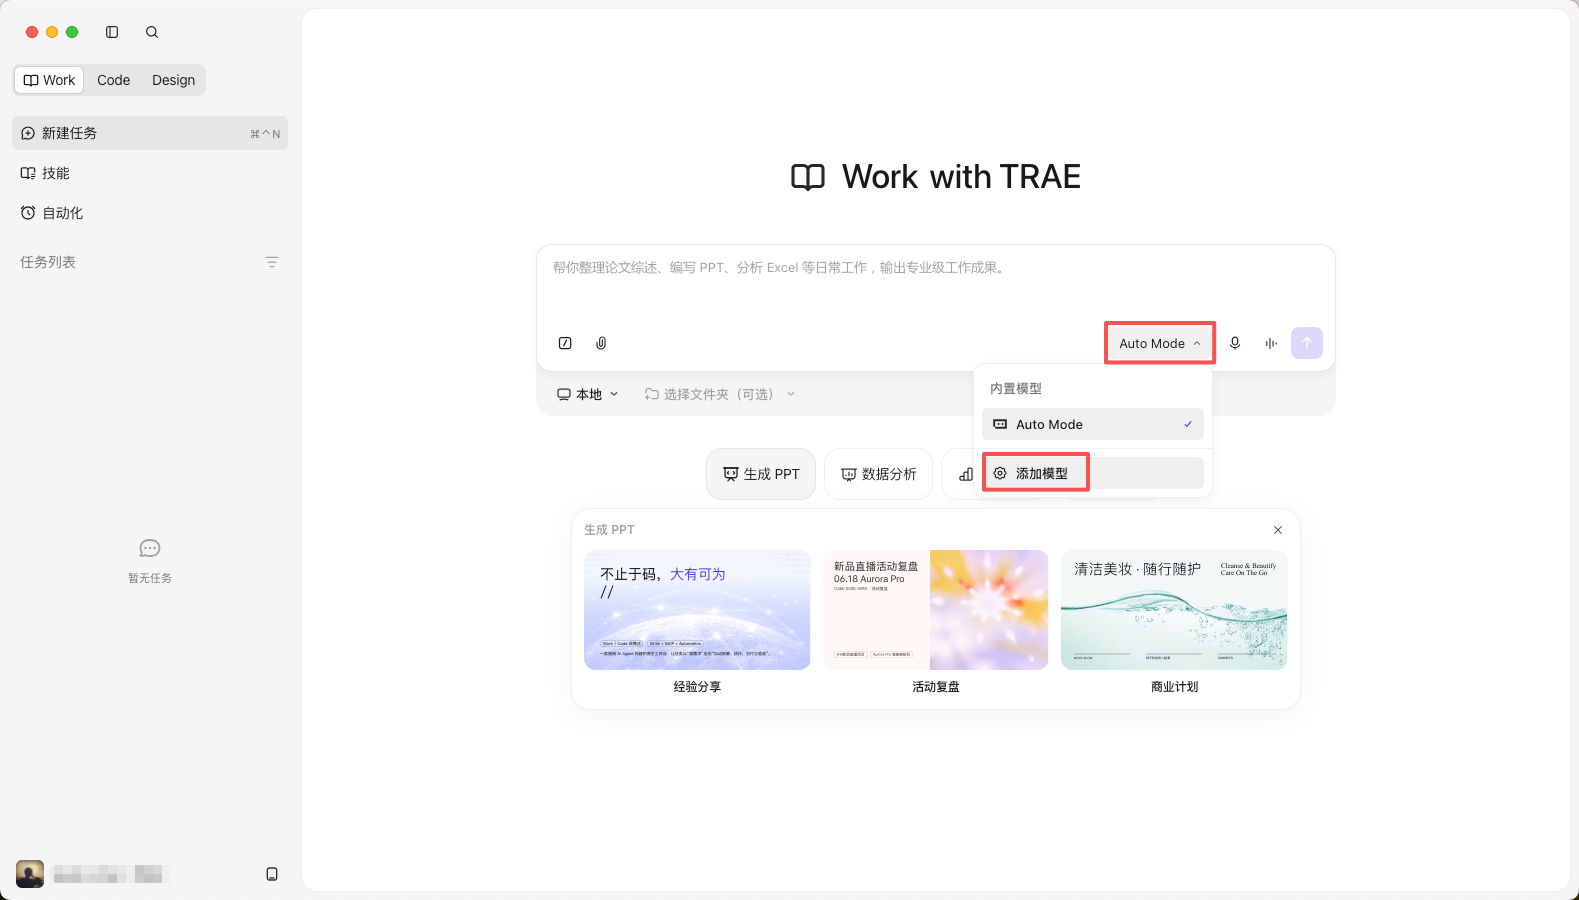Click the empty tasks chat bubble icon
Image resolution: width=1579 pixels, height=900 pixels.
pyautogui.click(x=150, y=548)
